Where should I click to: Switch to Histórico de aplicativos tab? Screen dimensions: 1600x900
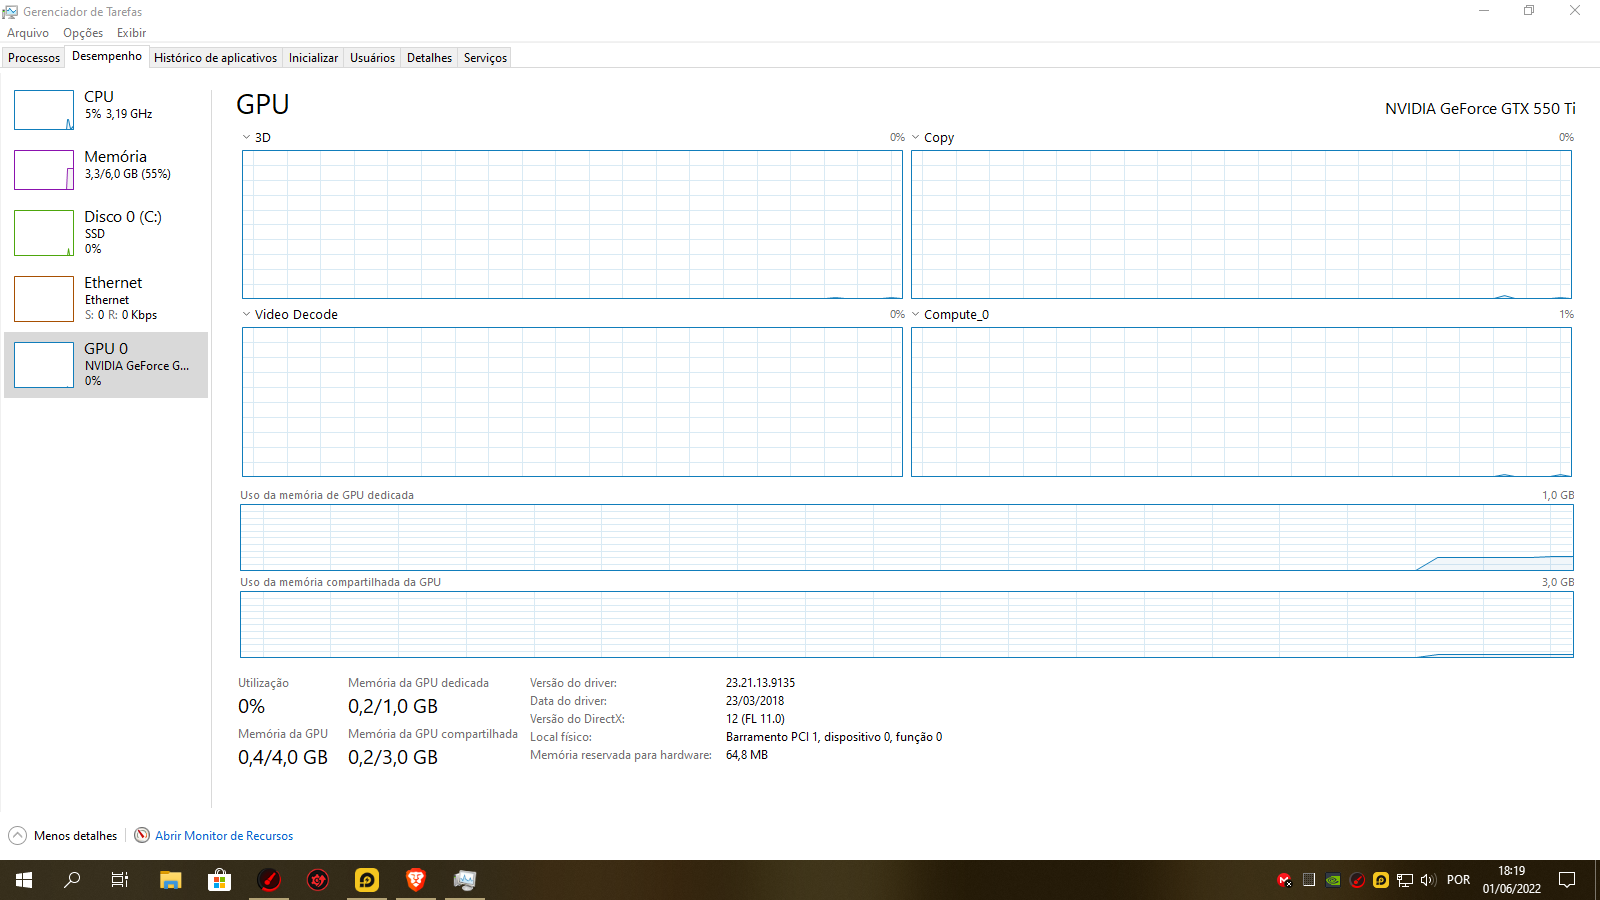coord(215,58)
